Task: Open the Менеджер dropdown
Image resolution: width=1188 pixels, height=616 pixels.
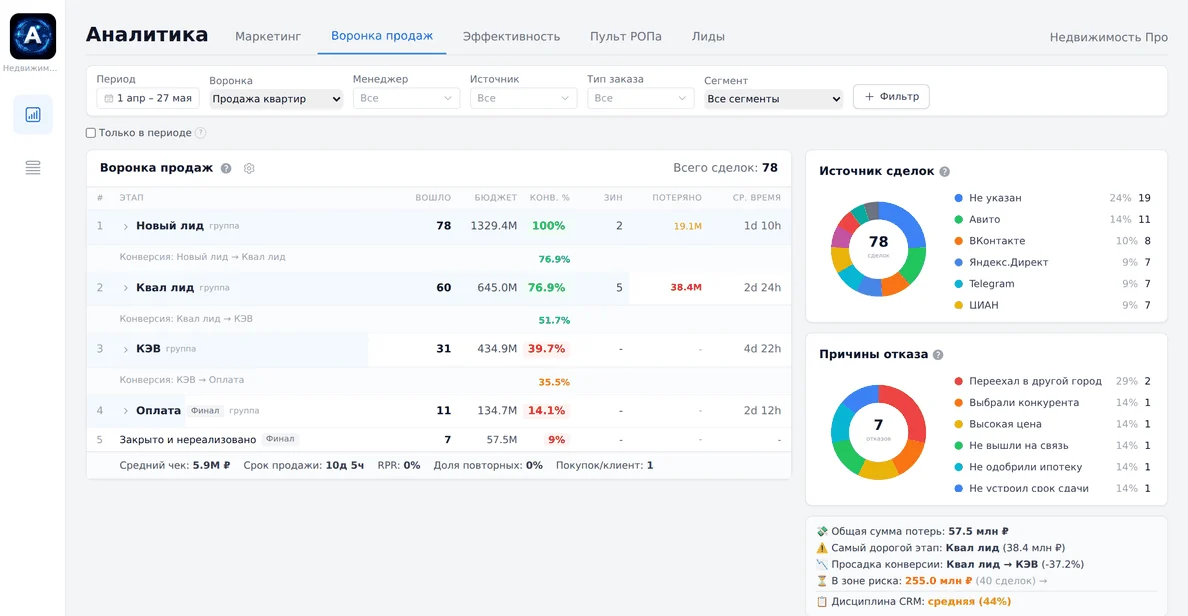Action: pyautogui.click(x=406, y=98)
